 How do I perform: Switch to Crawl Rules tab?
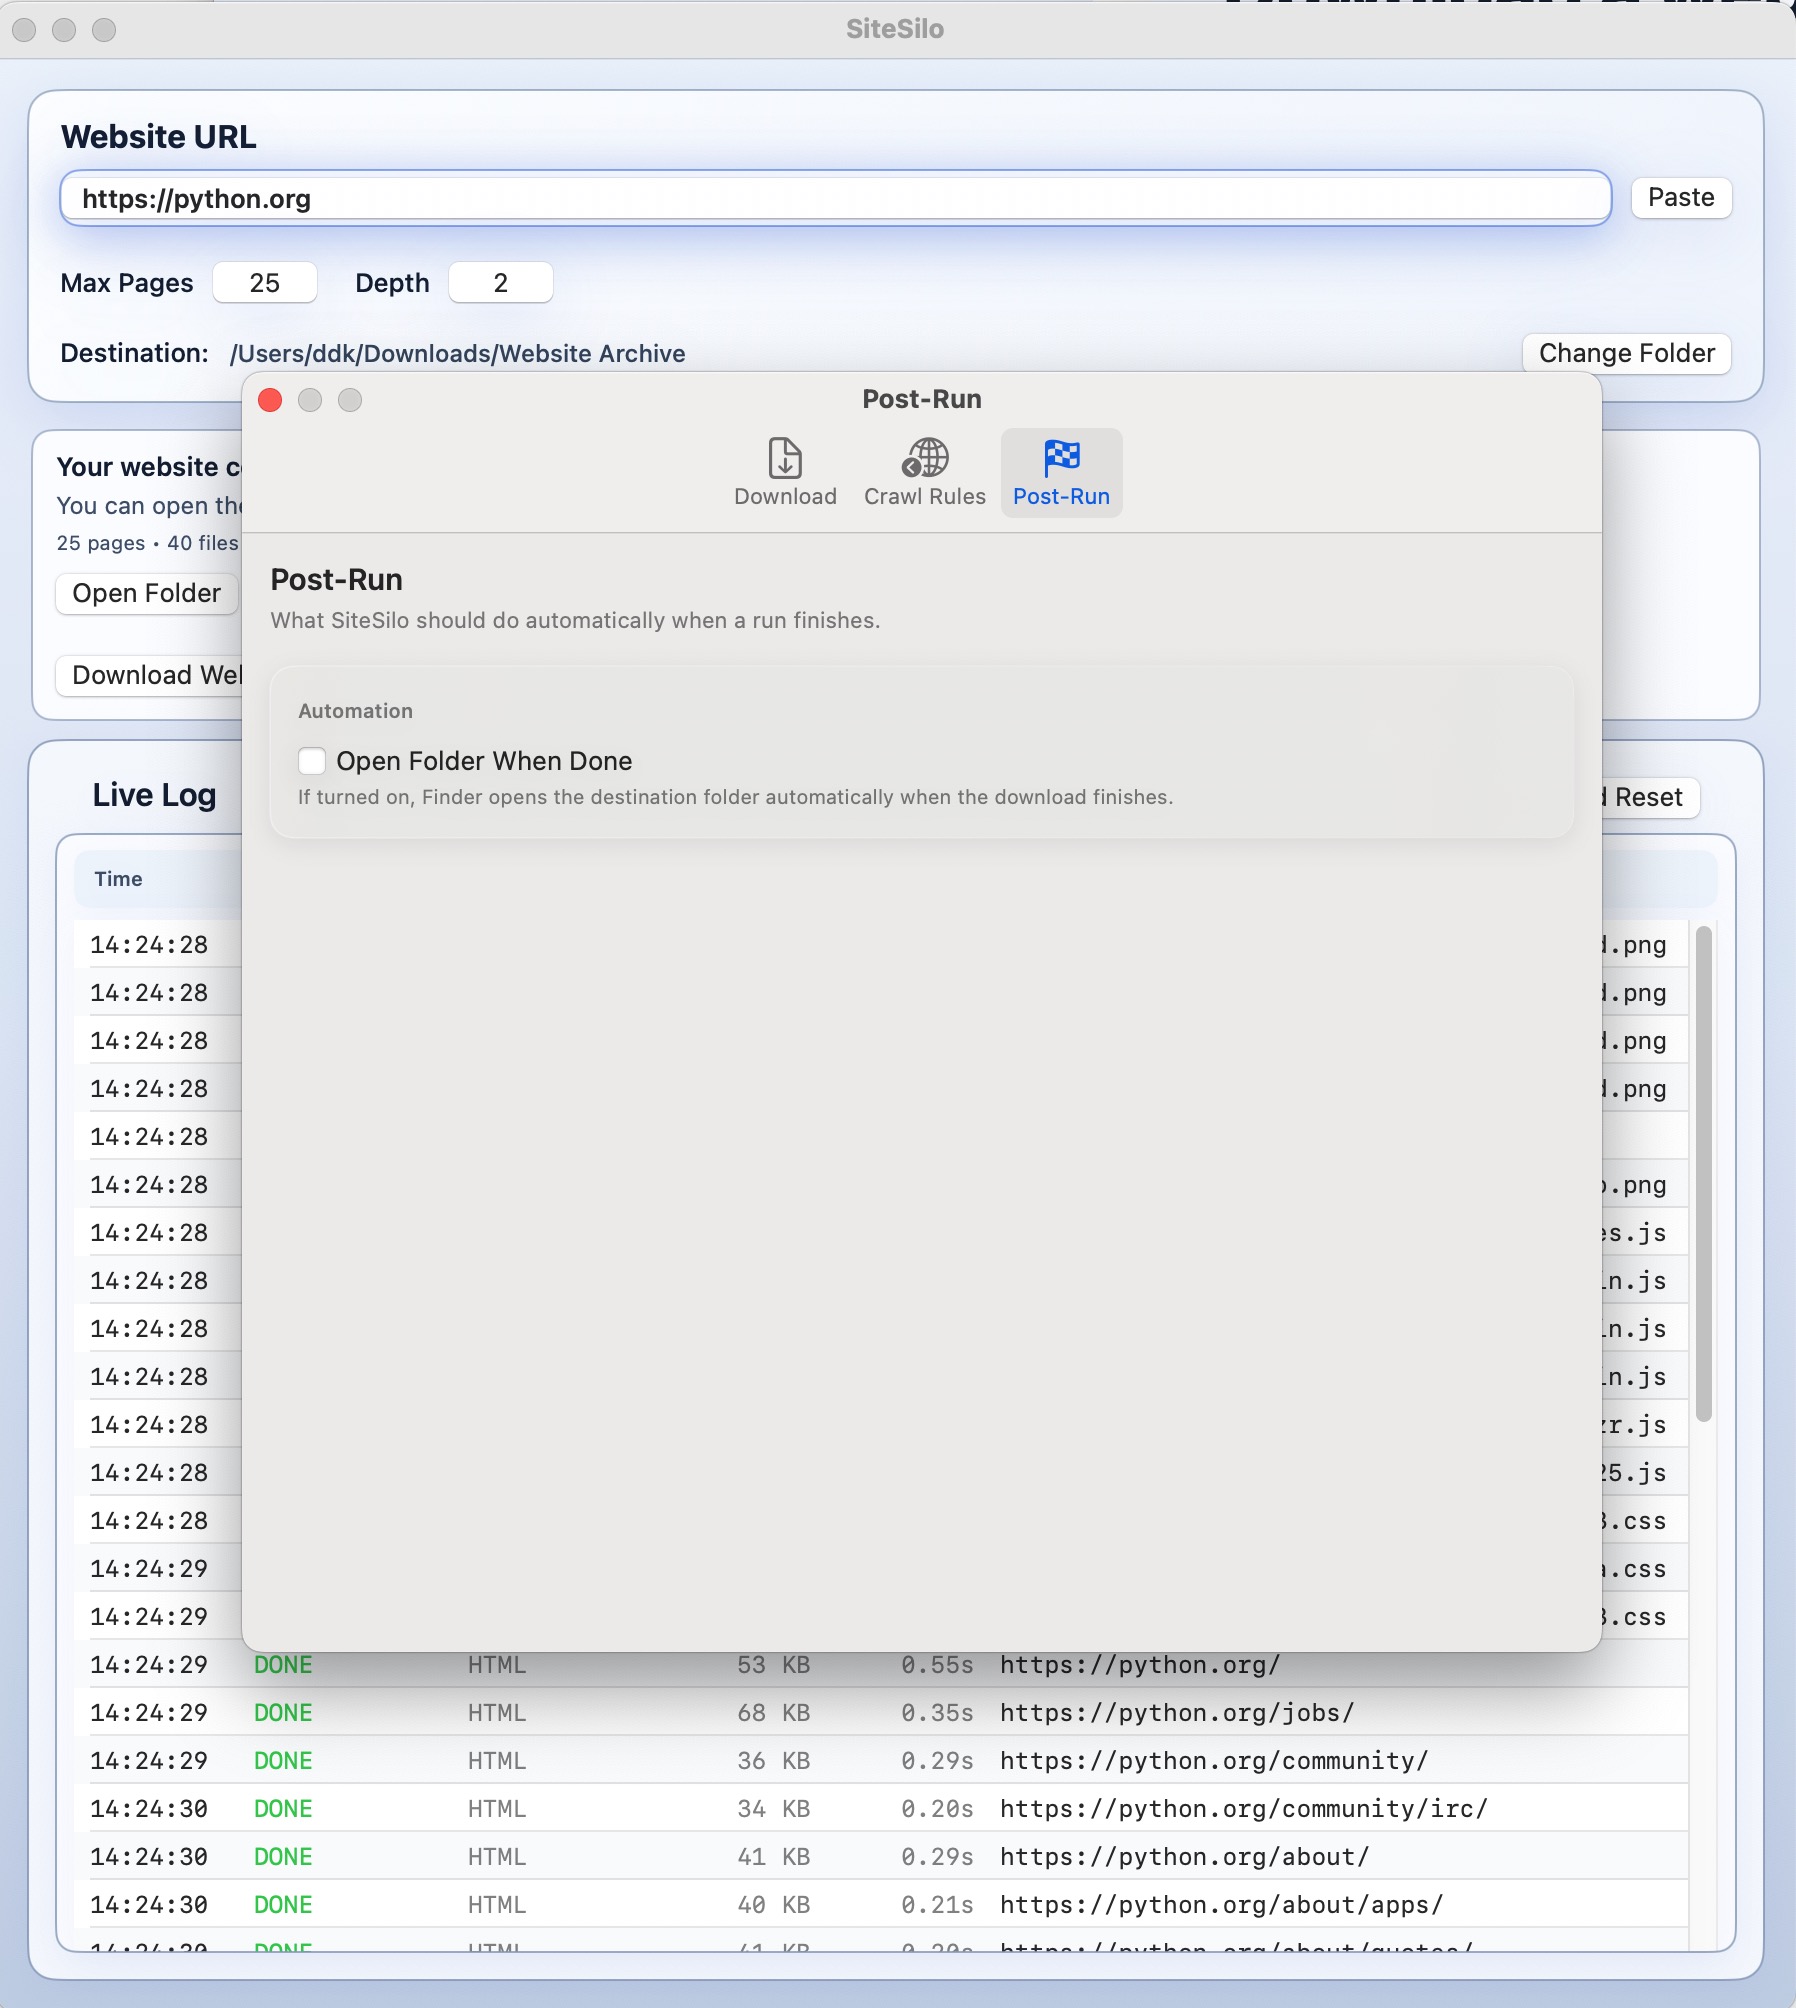925,473
